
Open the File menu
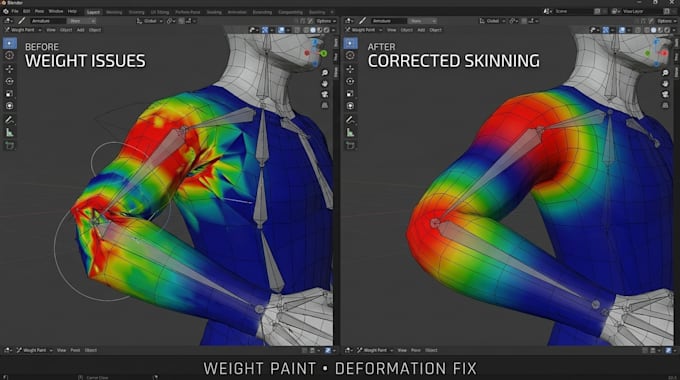coord(15,11)
